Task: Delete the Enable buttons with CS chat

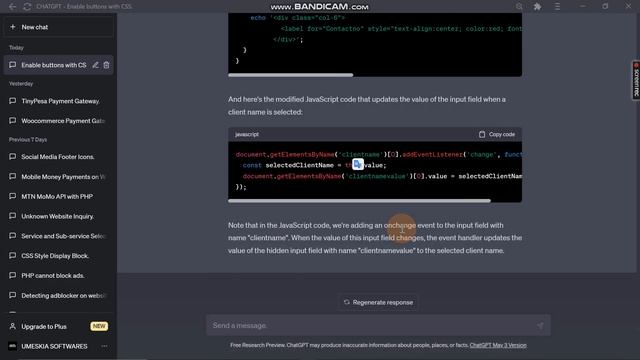Action: coord(107,65)
